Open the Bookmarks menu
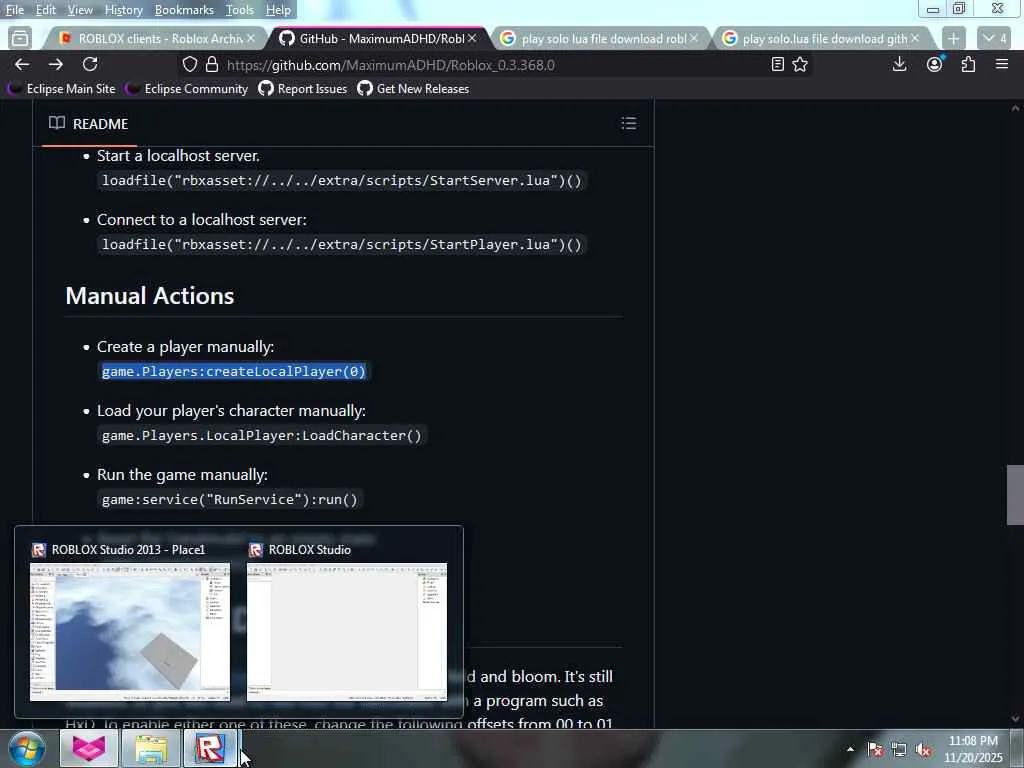The width and height of the screenshot is (1024, 768). 184,10
